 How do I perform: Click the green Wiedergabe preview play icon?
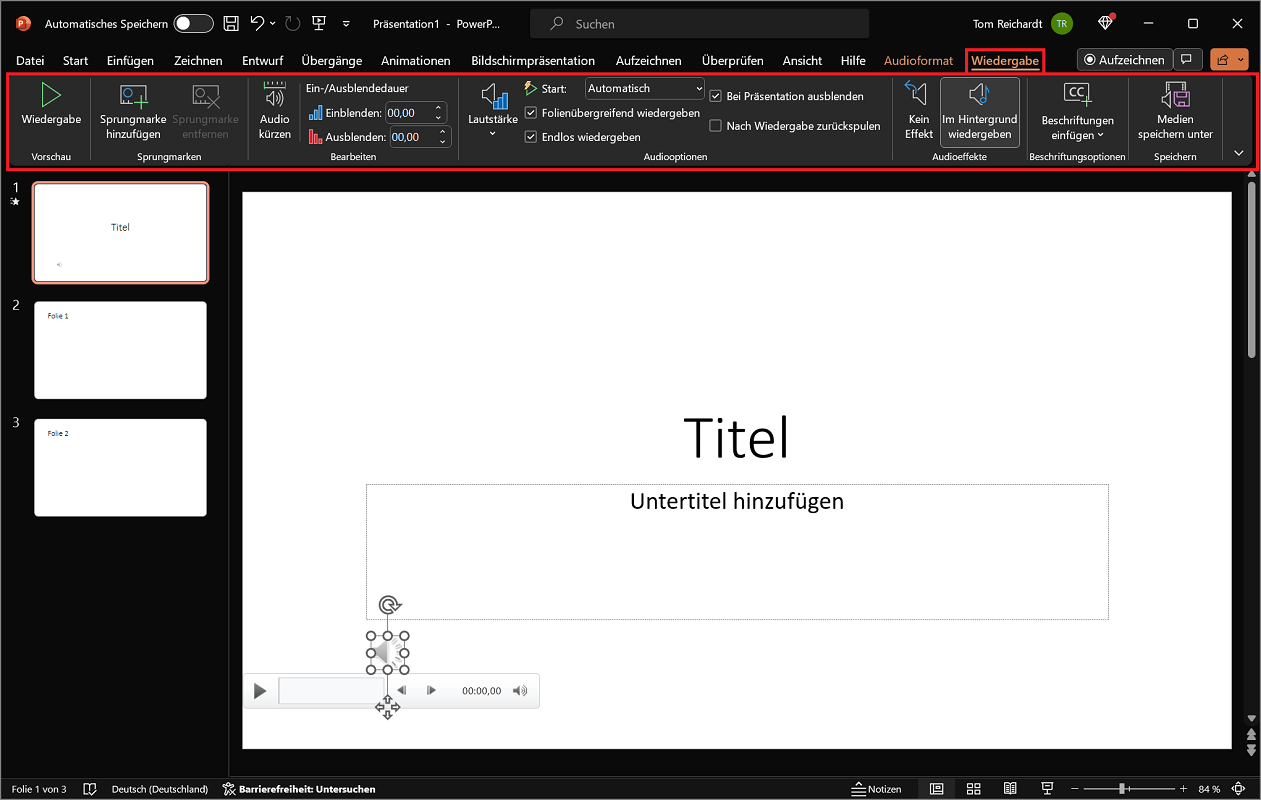pos(51,96)
